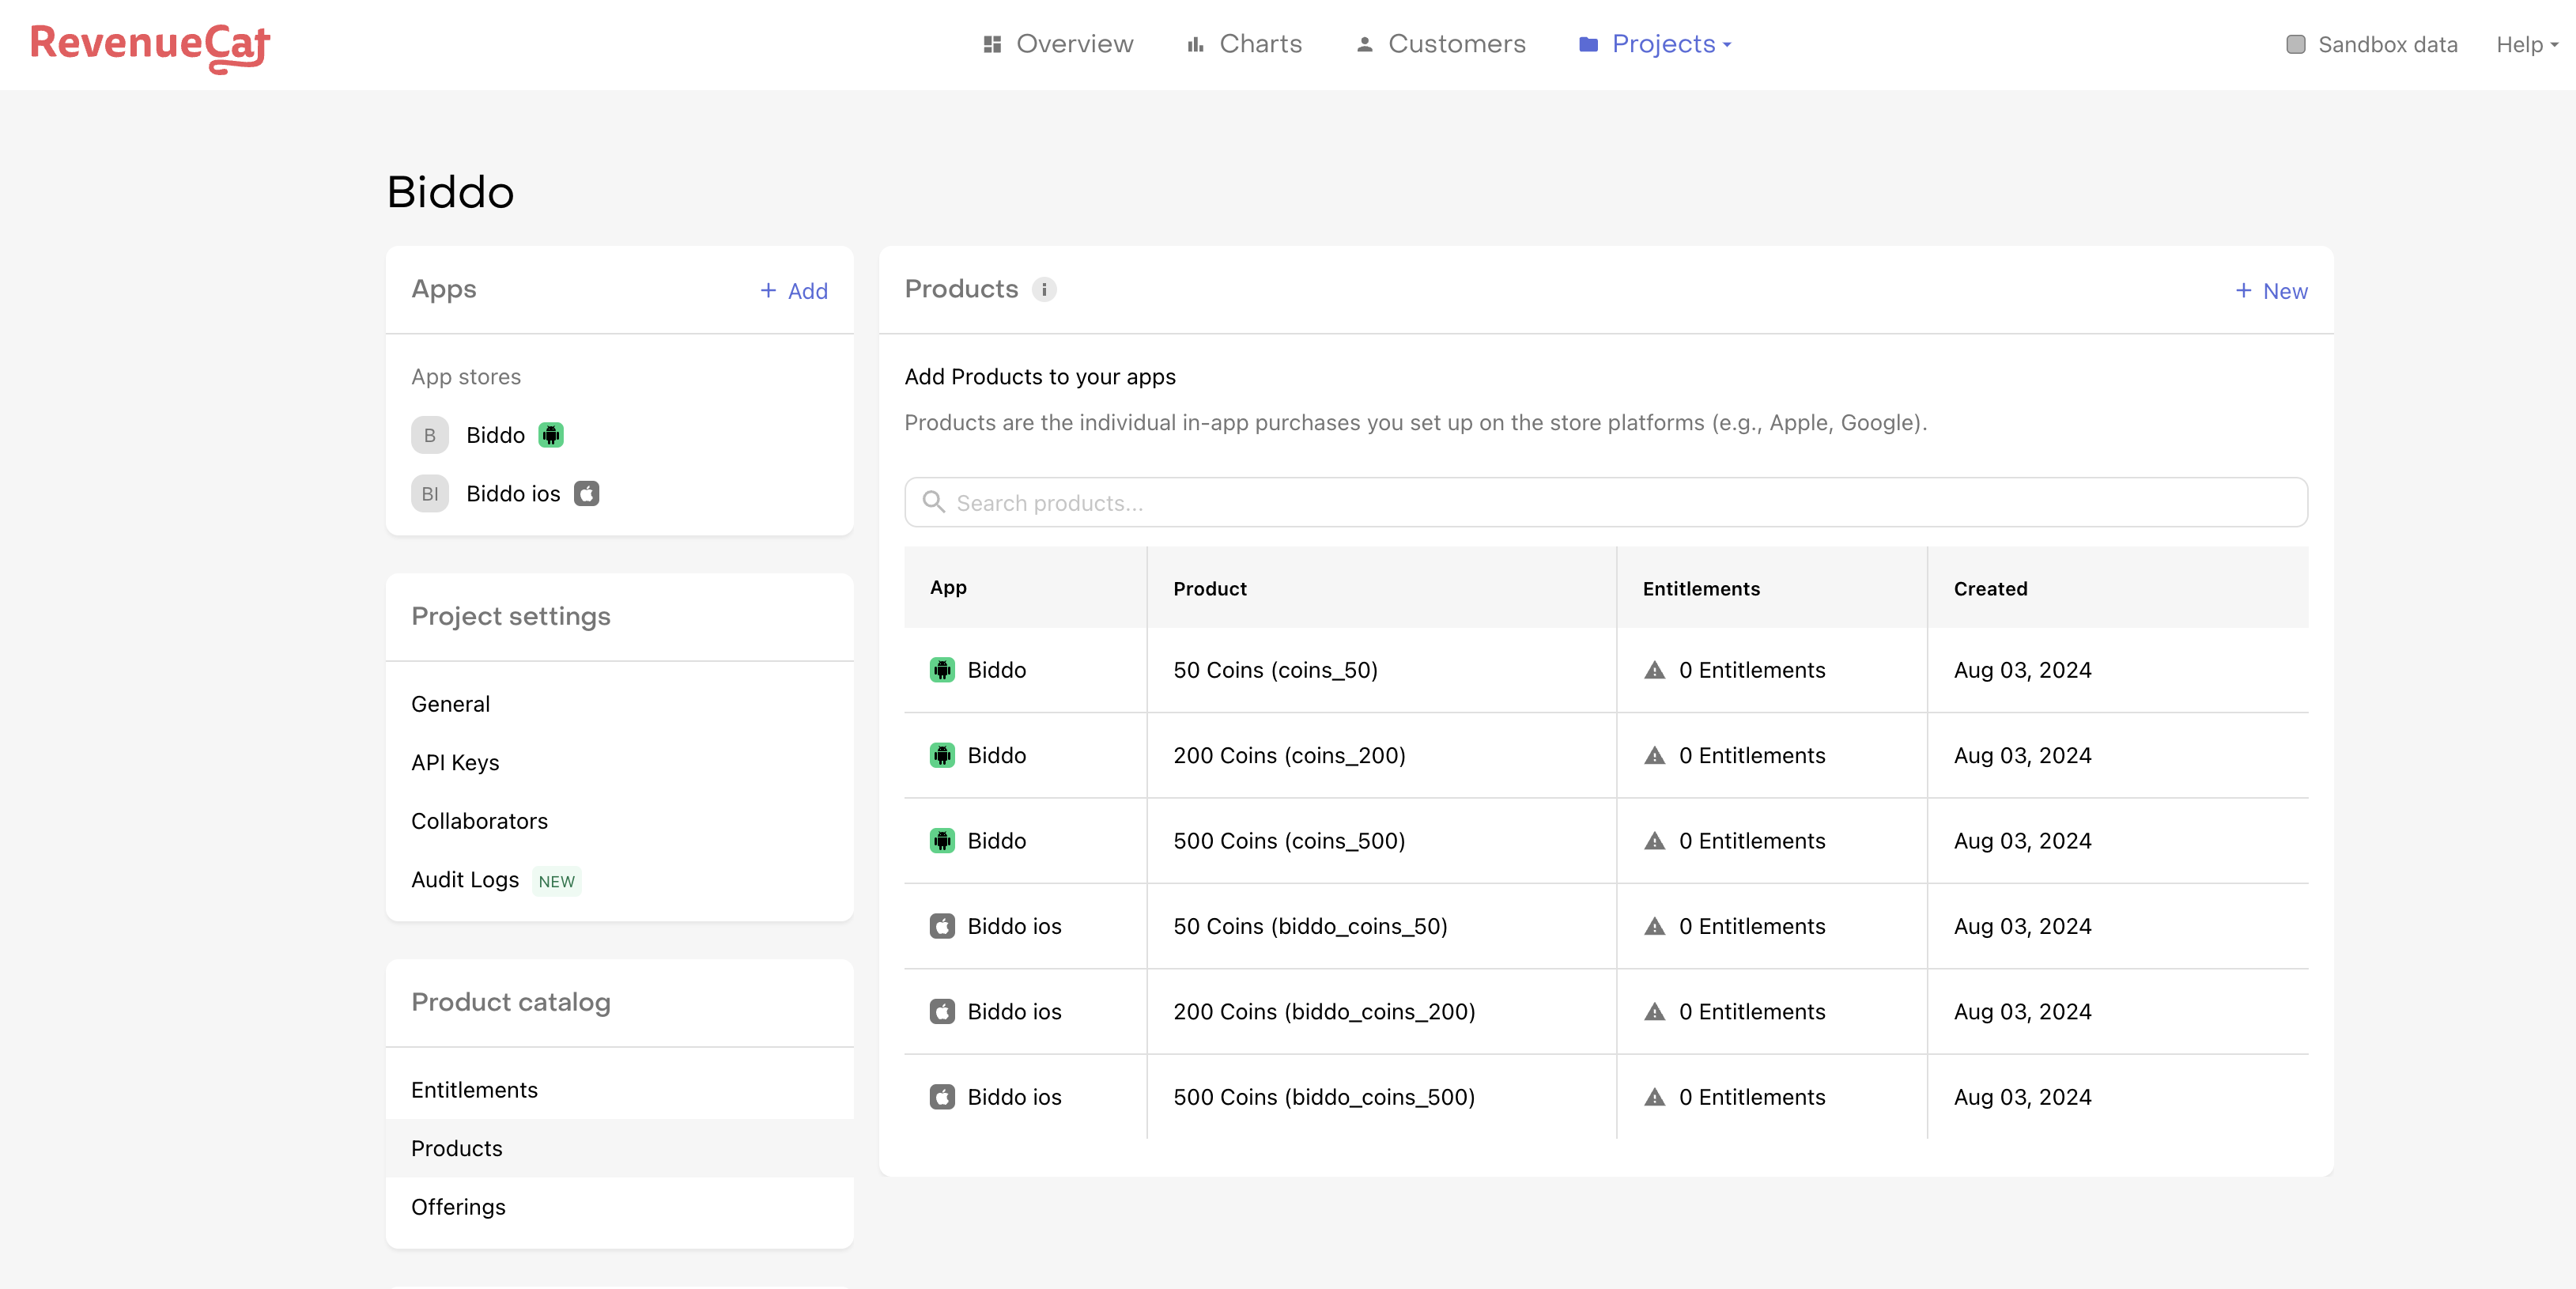Click the Apple icon beside Biddo ios app store

pos(586,493)
